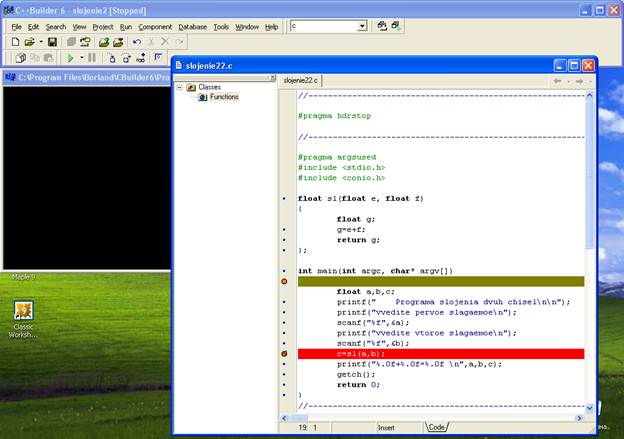Toggle breakpoint on the c=sl(a,b) line

(285, 354)
